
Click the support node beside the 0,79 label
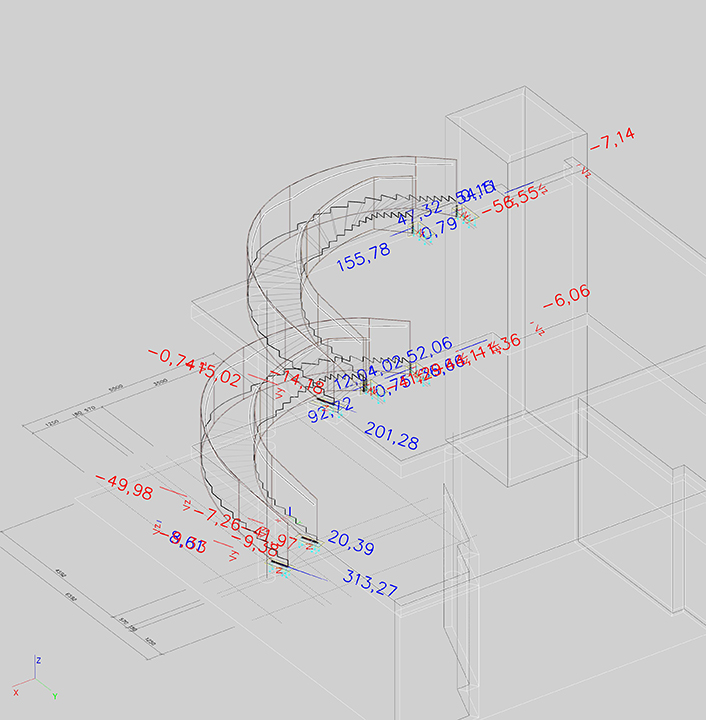(423, 238)
